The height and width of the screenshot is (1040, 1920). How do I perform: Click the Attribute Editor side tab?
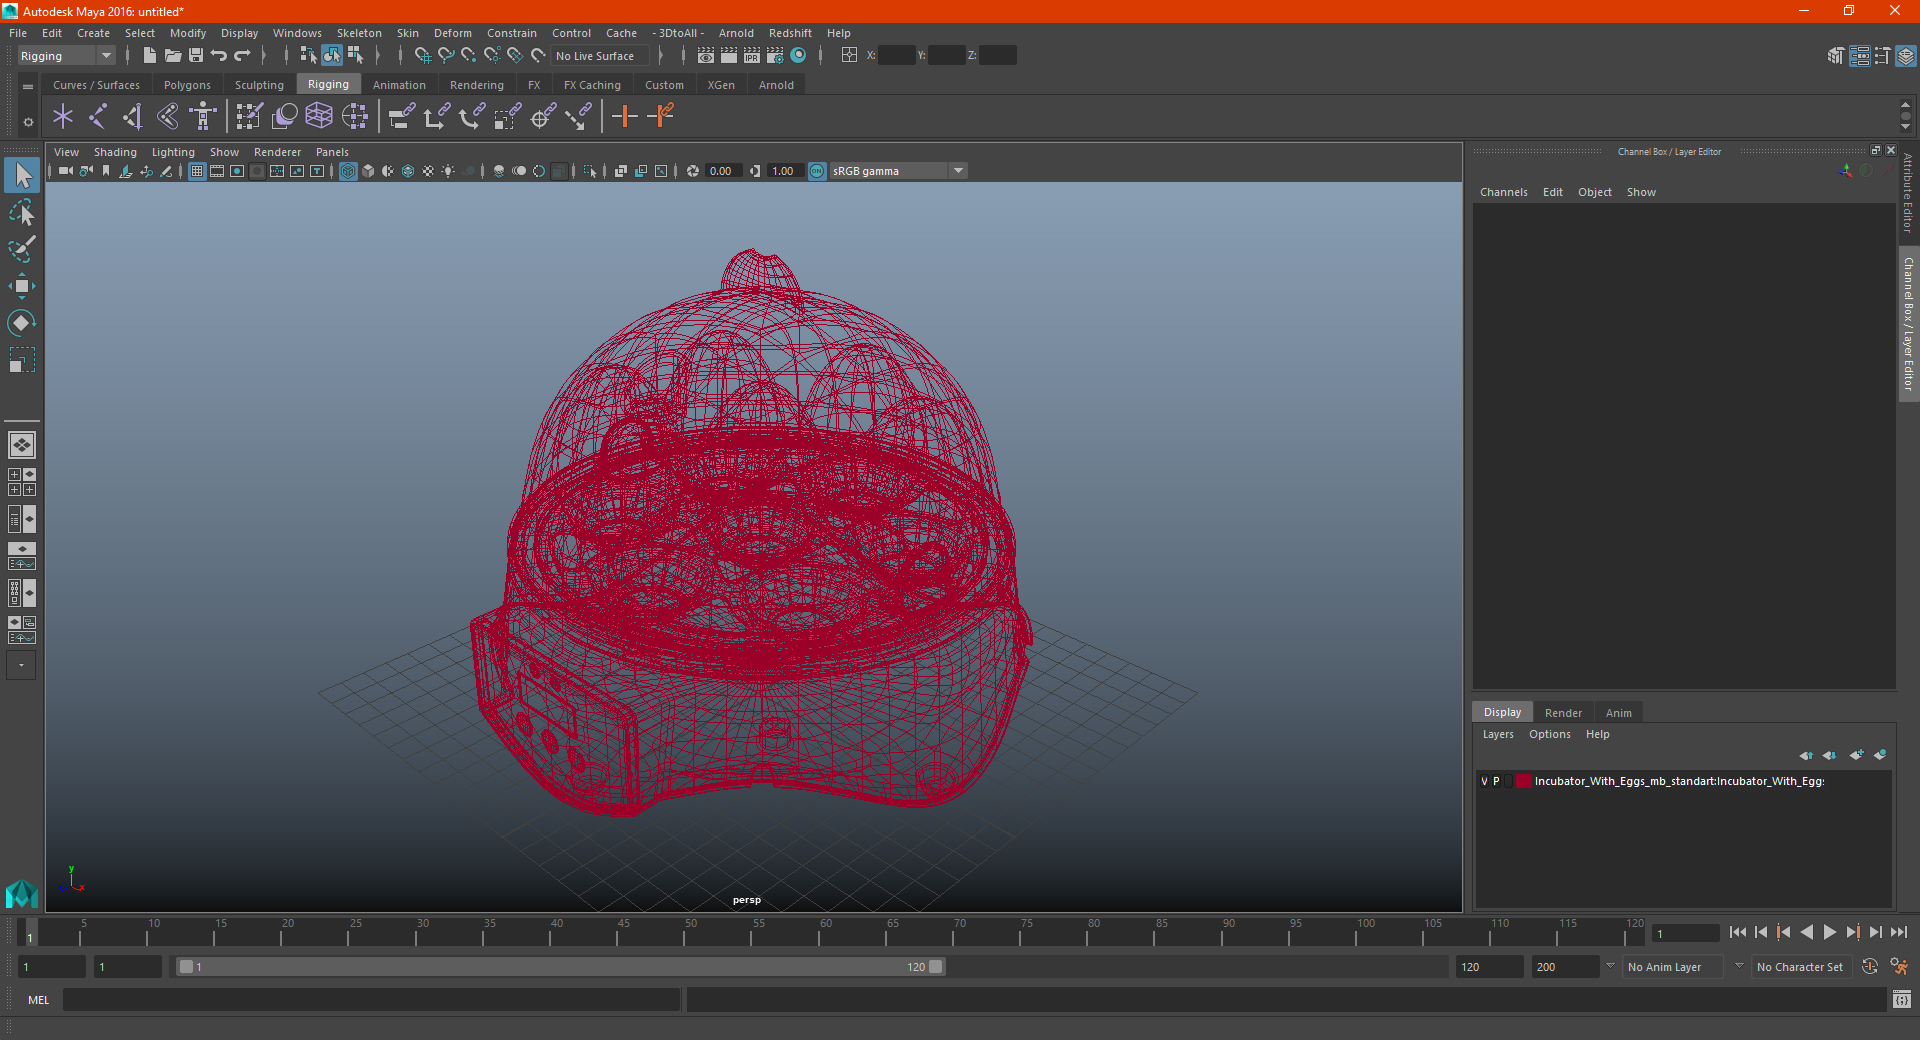click(1908, 193)
